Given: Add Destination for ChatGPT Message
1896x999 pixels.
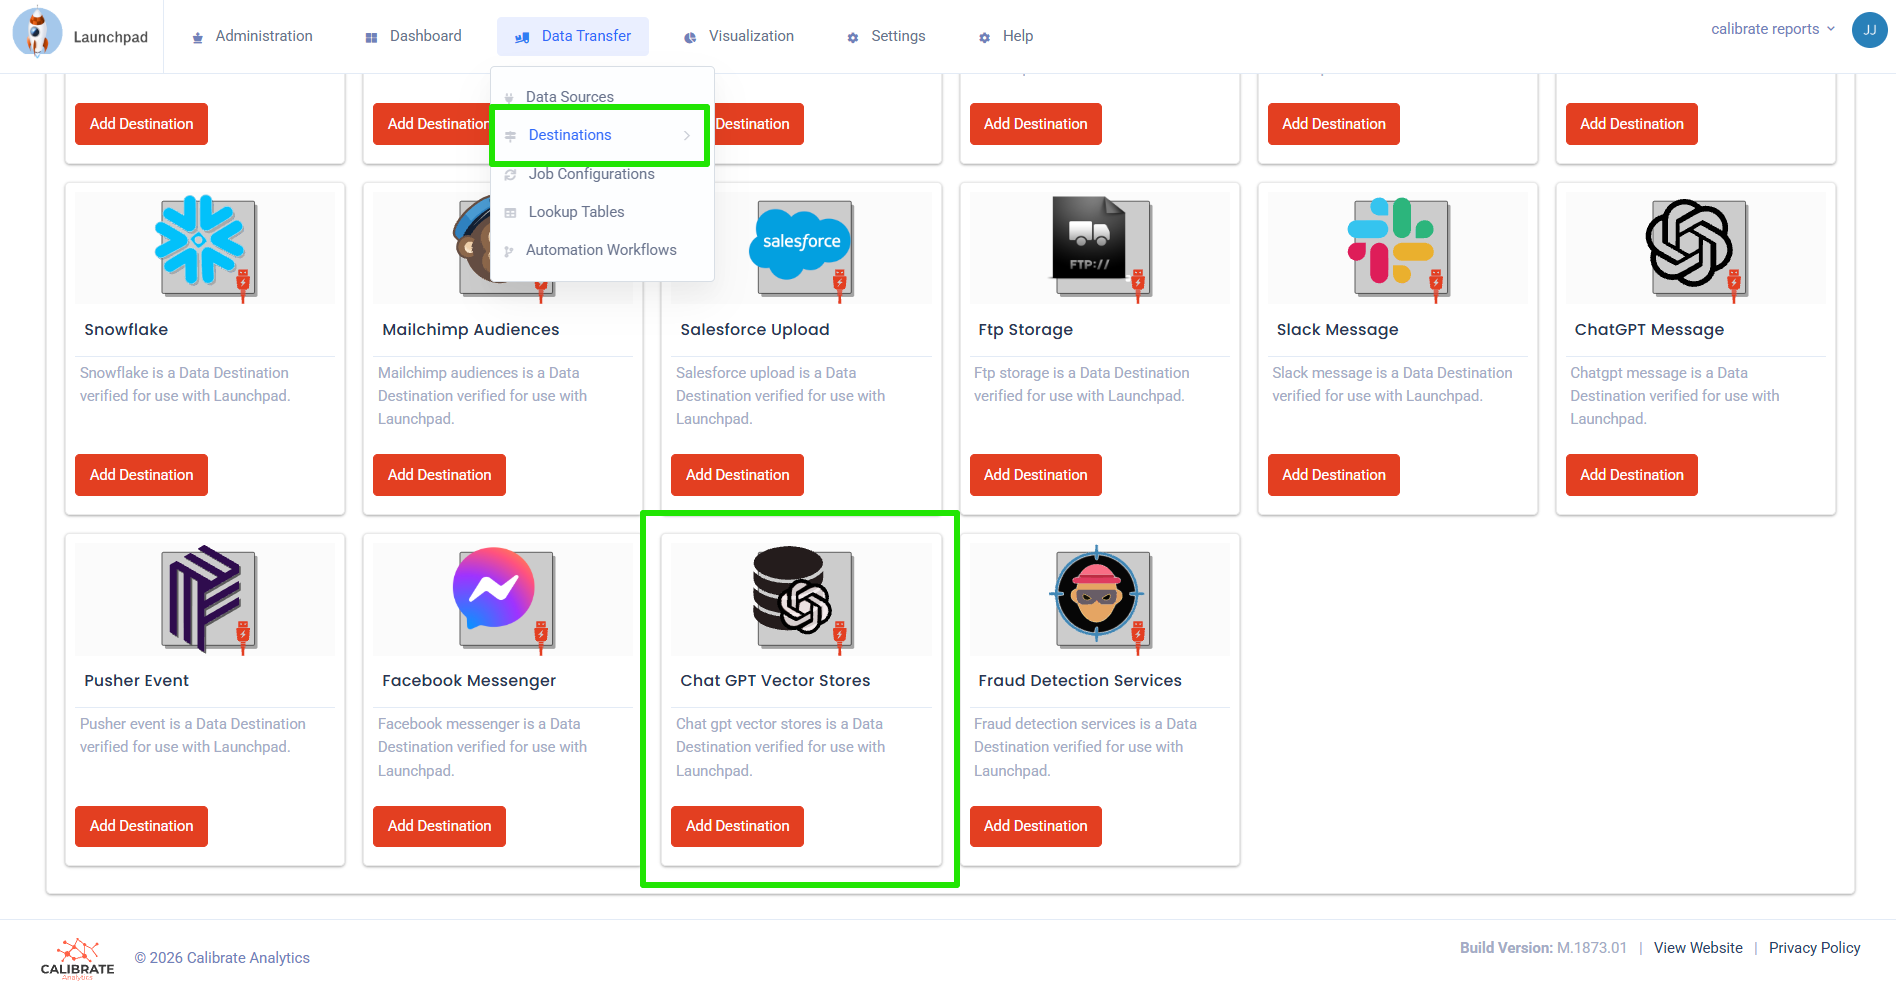Looking at the screenshot, I should tap(1631, 475).
